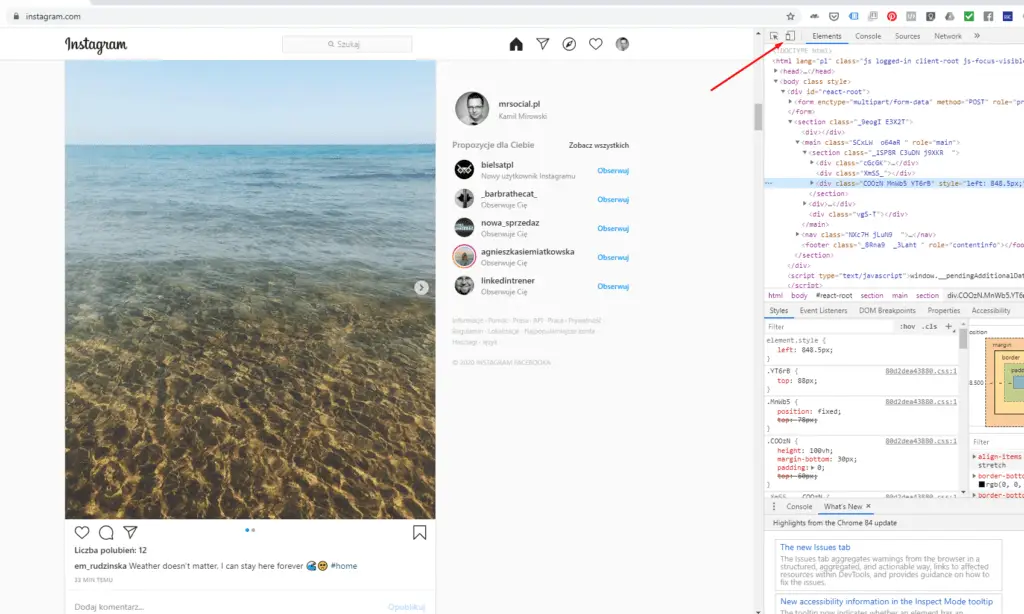The image size is (1024, 614).
Task: Toggle the .cls class editor
Action: [x=929, y=326]
